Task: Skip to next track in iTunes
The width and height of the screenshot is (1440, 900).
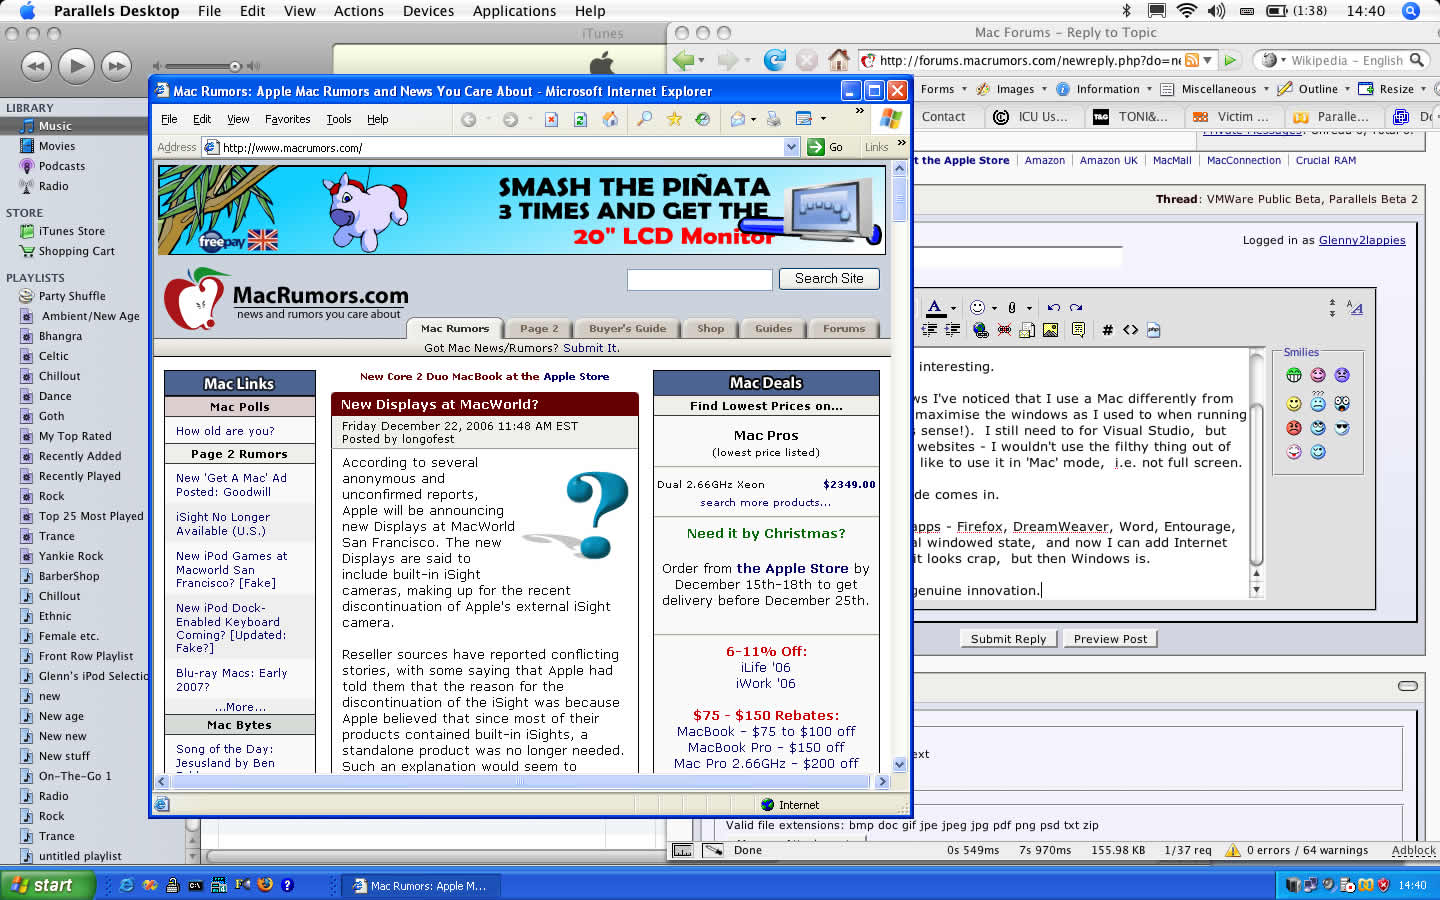Action: click(x=116, y=66)
